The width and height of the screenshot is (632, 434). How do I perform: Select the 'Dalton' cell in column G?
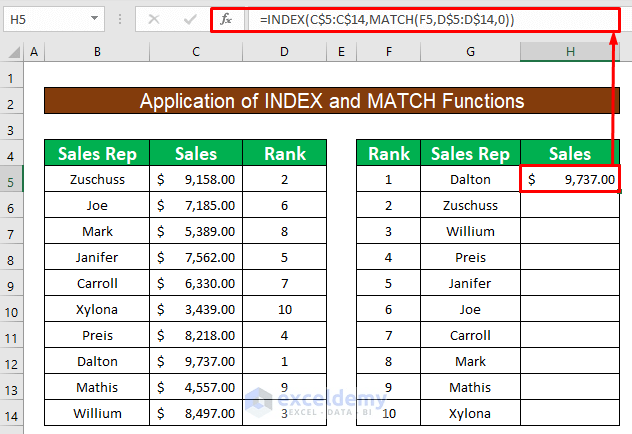[x=470, y=179]
